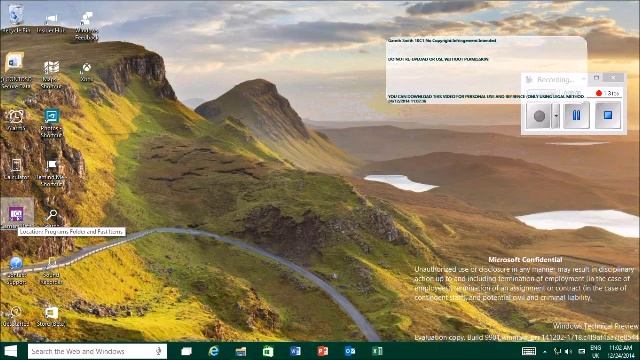
Task: Open the Windows Feedback desktop shortcut
Action: point(87,25)
